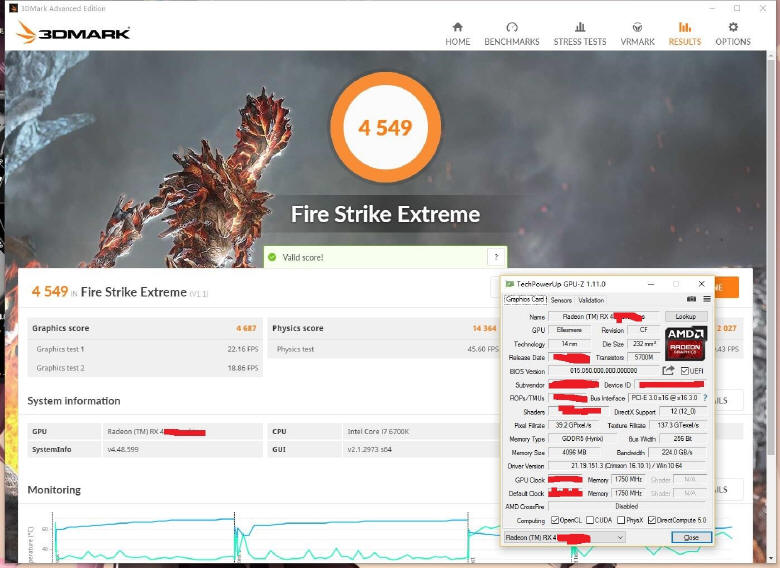The width and height of the screenshot is (780, 568).
Task: Click the AMD Radeon logo in GPU-Z
Action: click(x=686, y=344)
